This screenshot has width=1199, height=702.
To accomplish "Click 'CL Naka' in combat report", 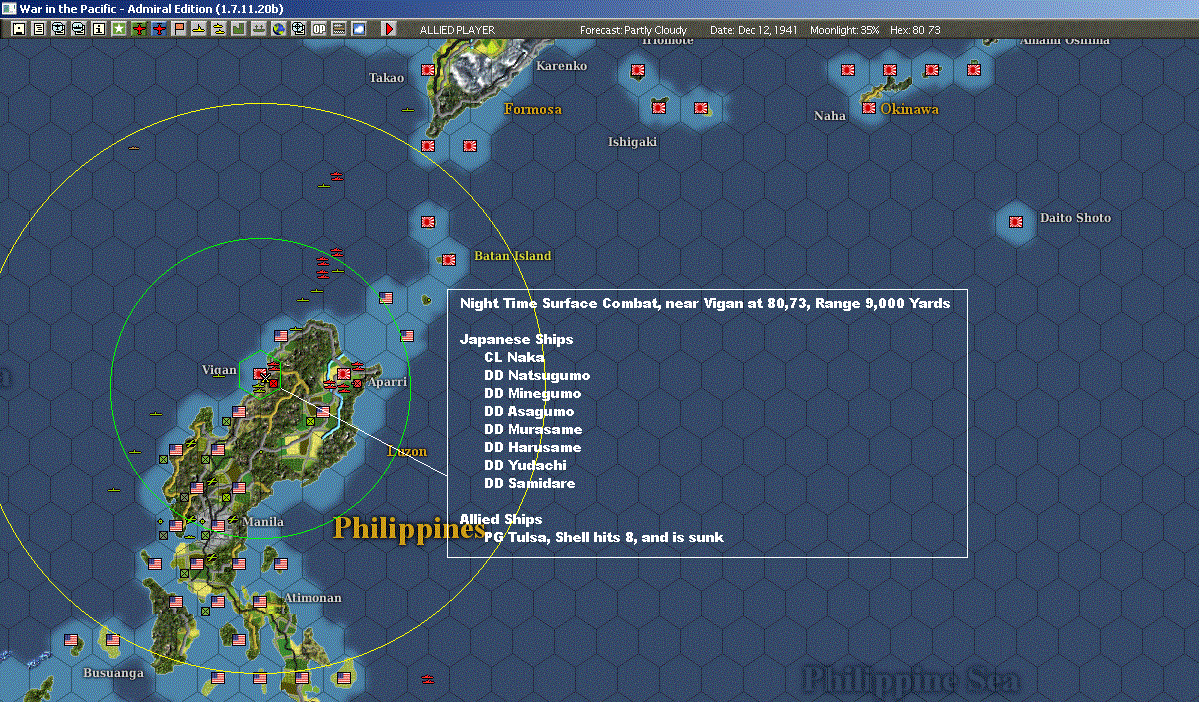I will pyautogui.click(x=515, y=357).
